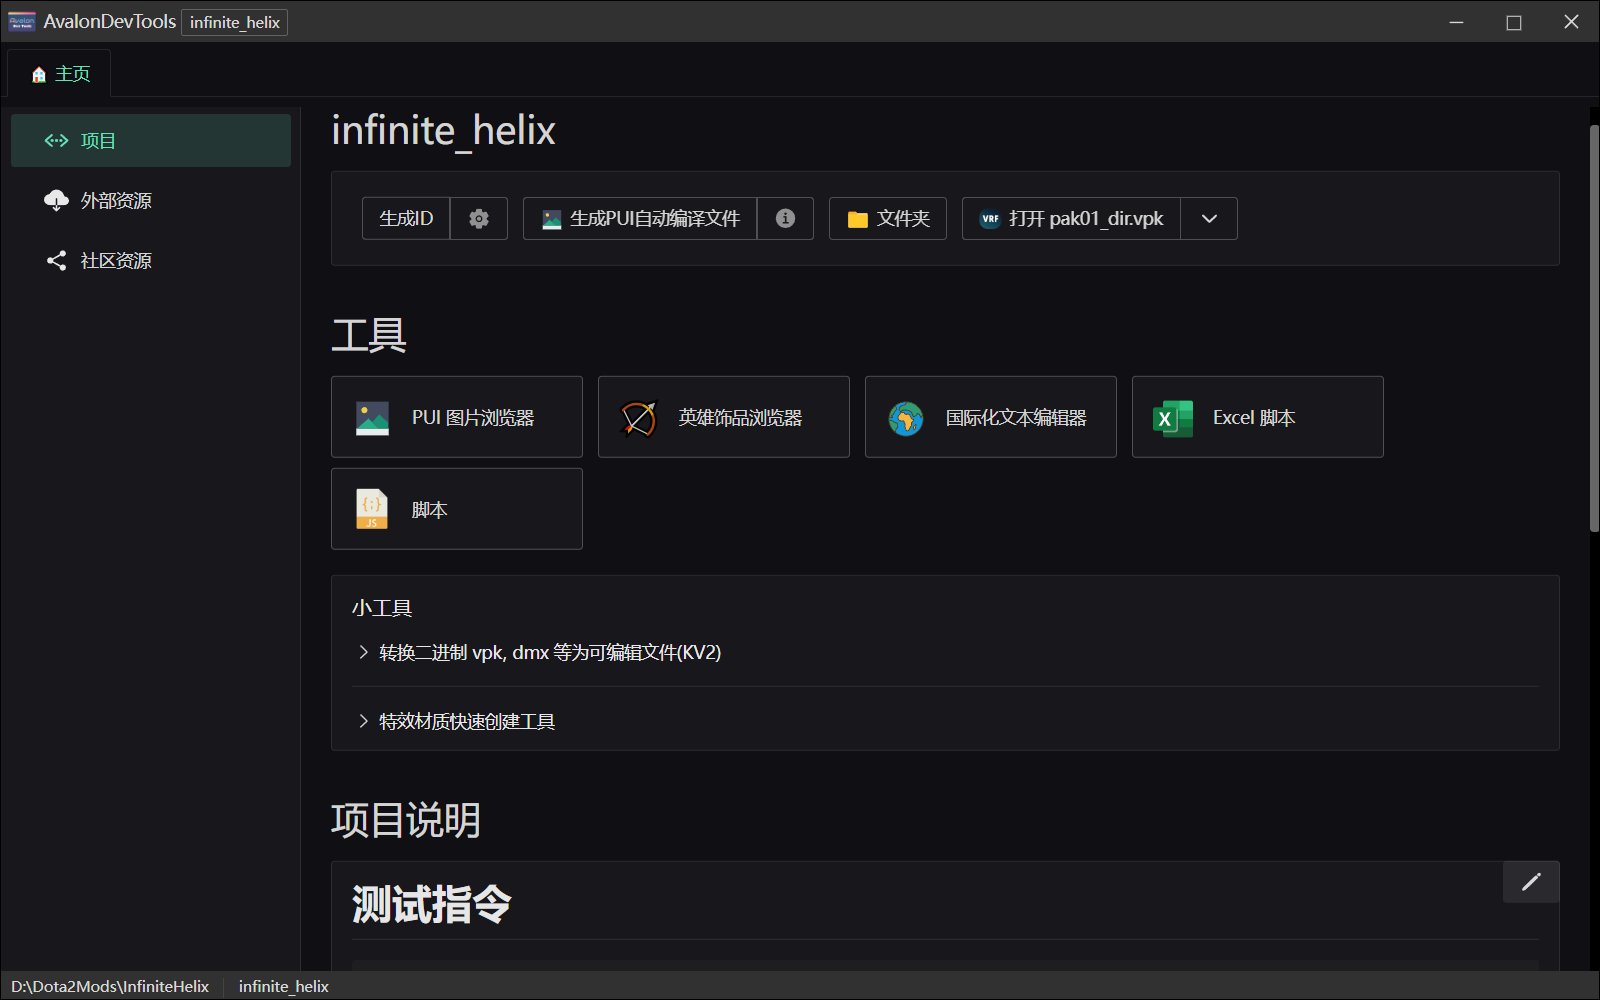Viewport: 1600px width, 1000px height.
Task: Expand 转换二进制 vpk, dmx converter section
Action: [945, 652]
